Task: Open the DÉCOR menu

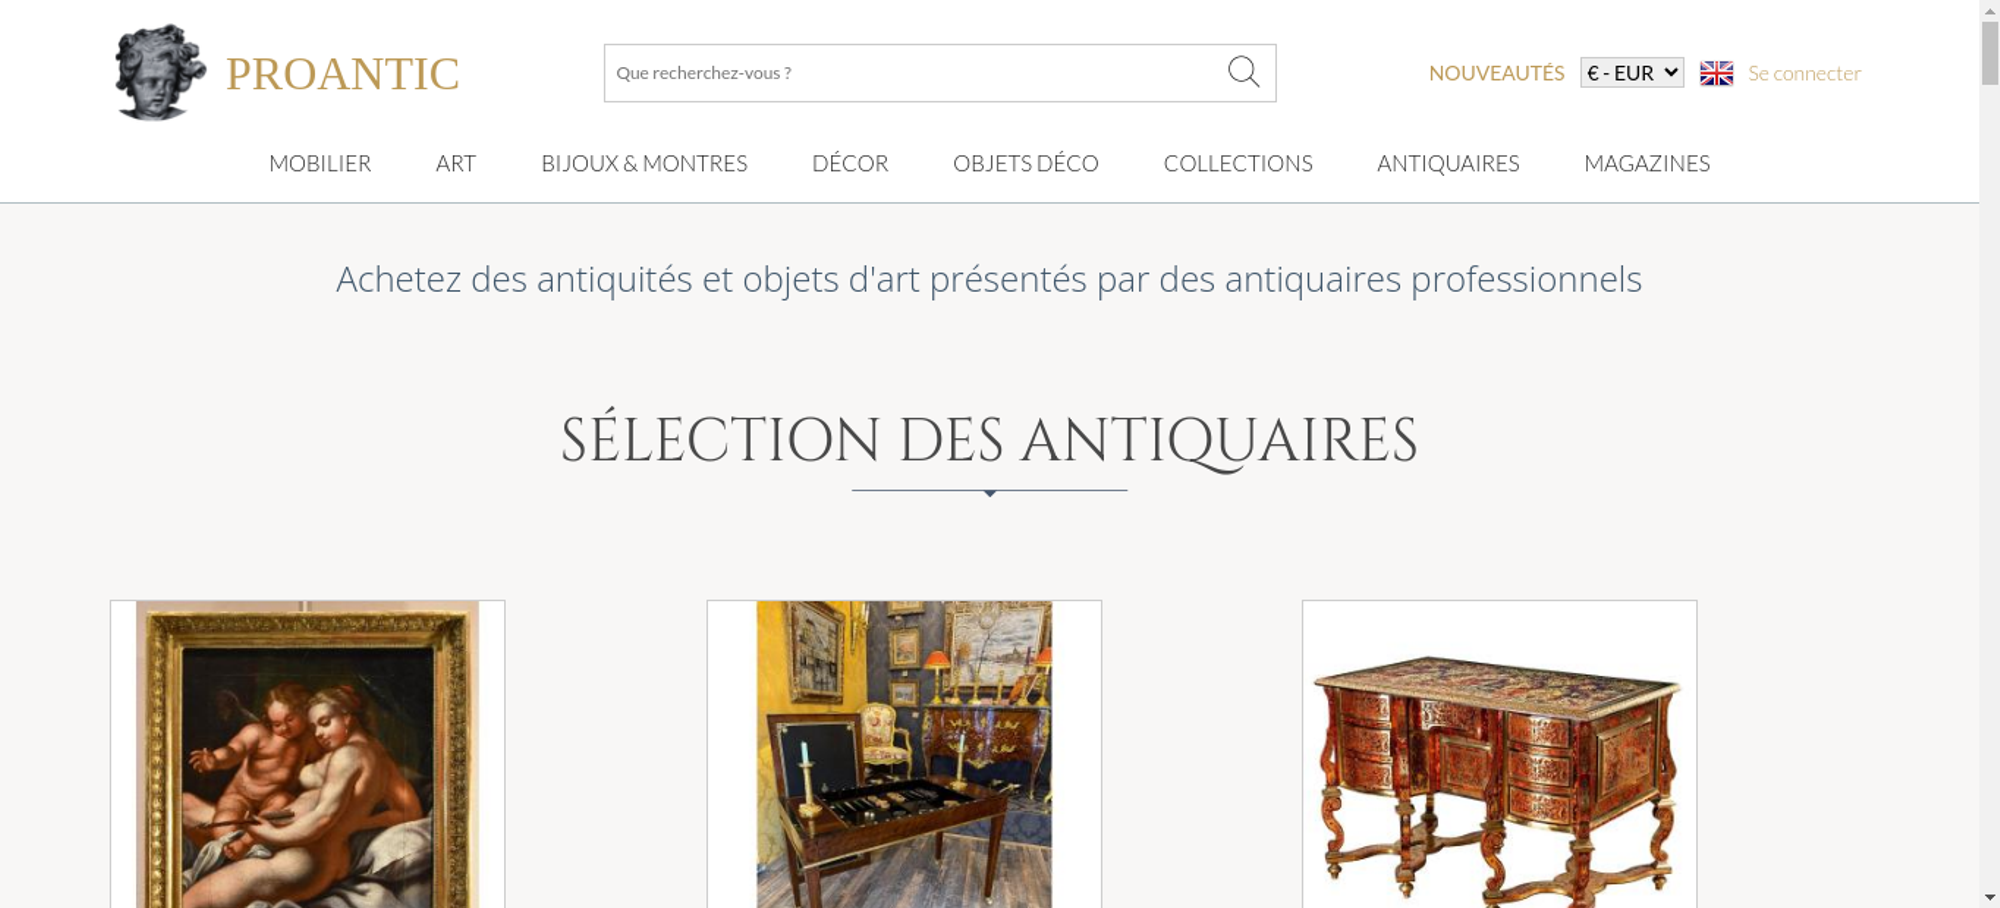Action: [850, 163]
